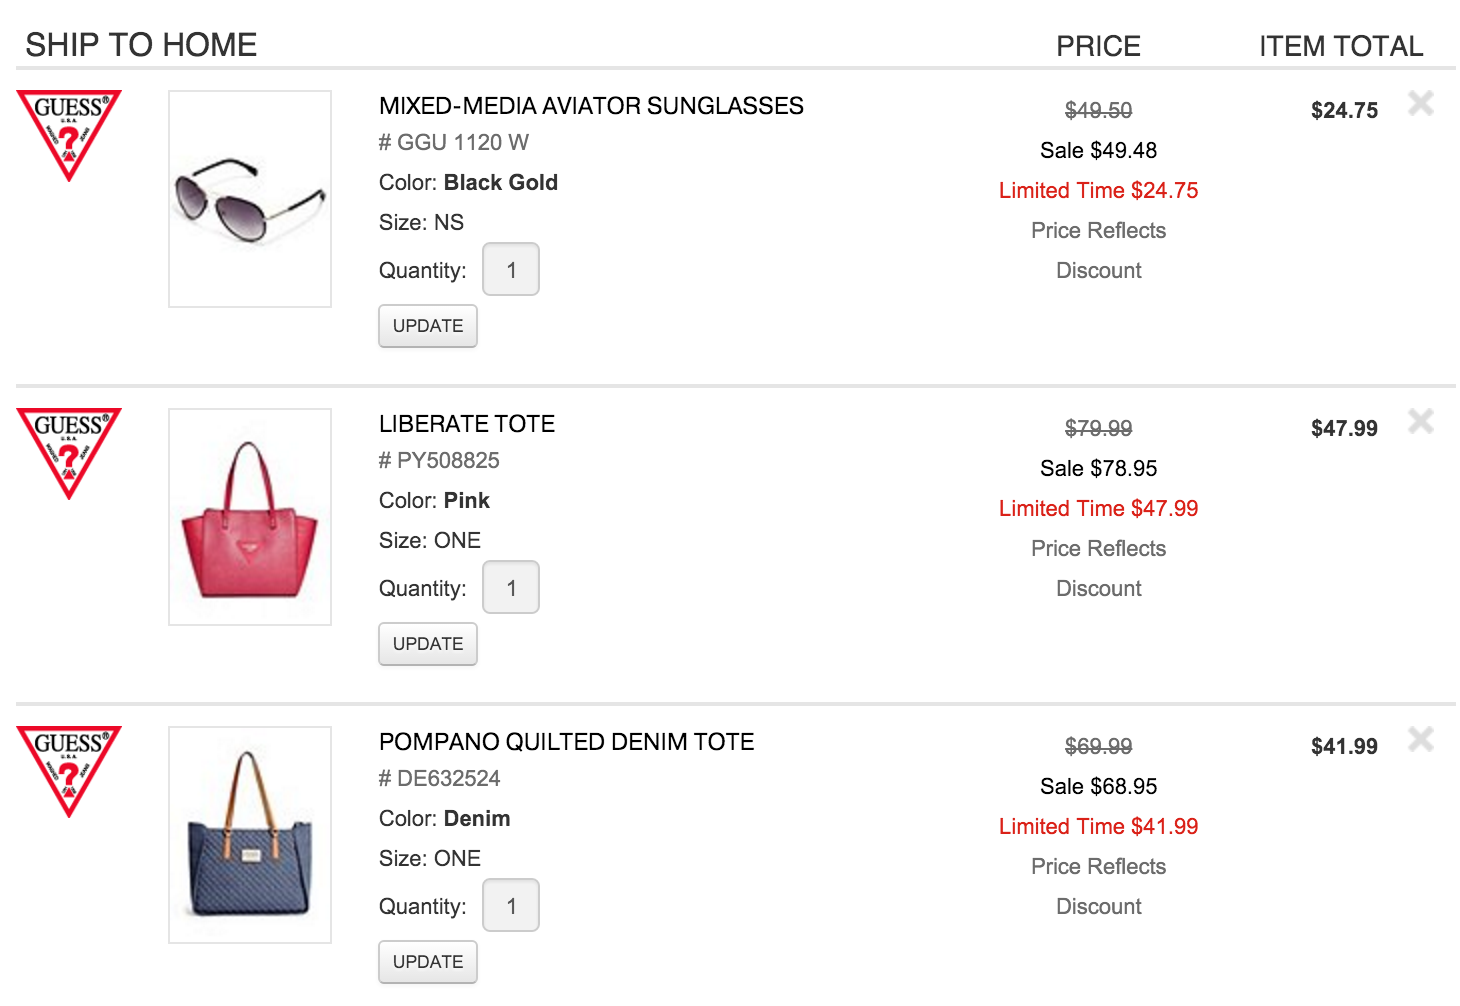Click the Limited Time $24.75 price text

click(x=1098, y=191)
